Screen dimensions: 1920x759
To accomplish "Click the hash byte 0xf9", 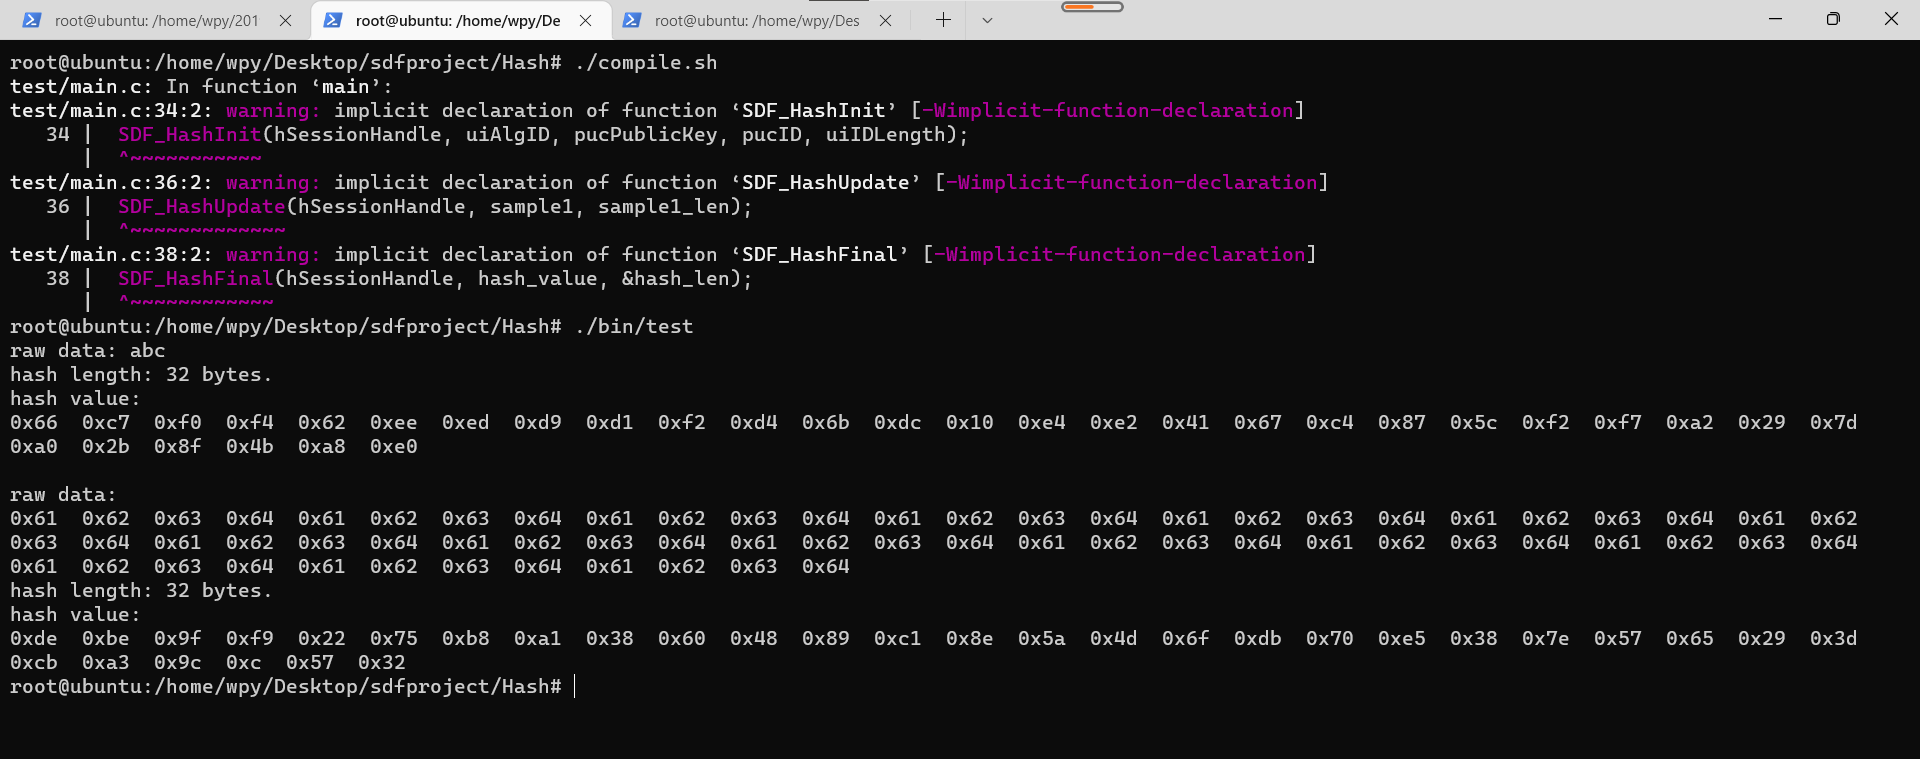I will click(250, 638).
